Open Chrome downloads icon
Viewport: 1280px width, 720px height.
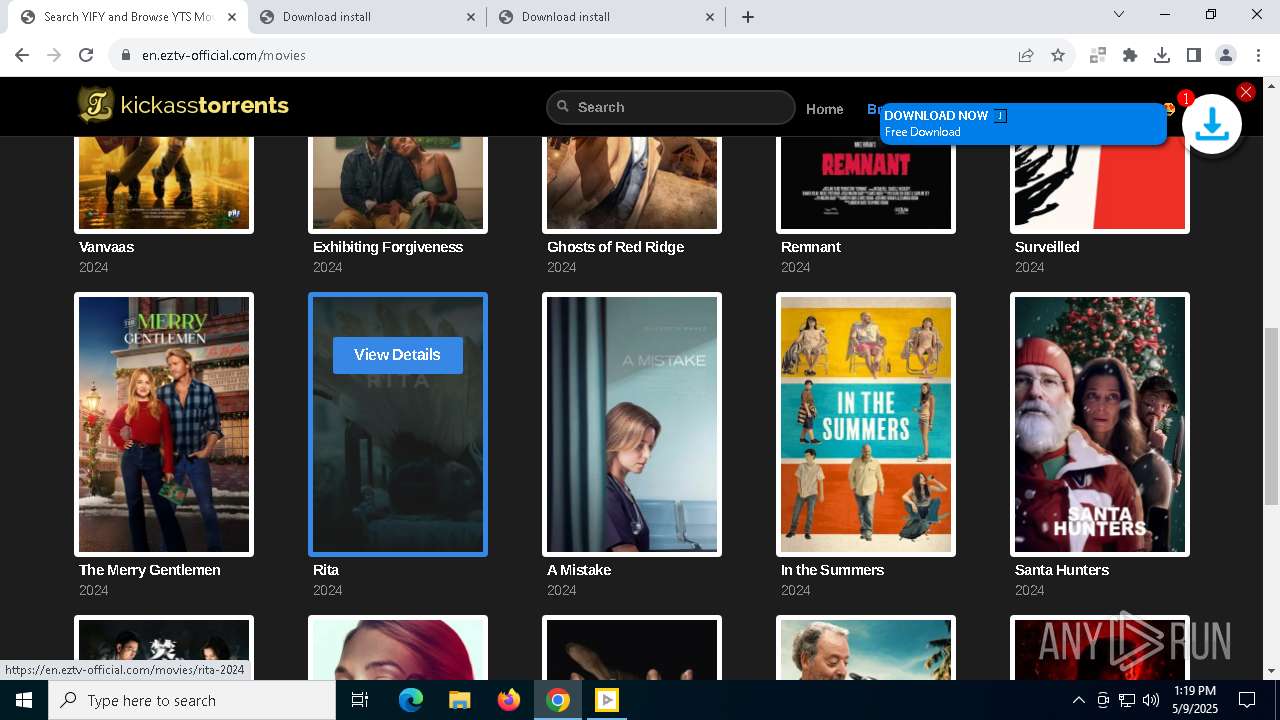[x=1162, y=55]
